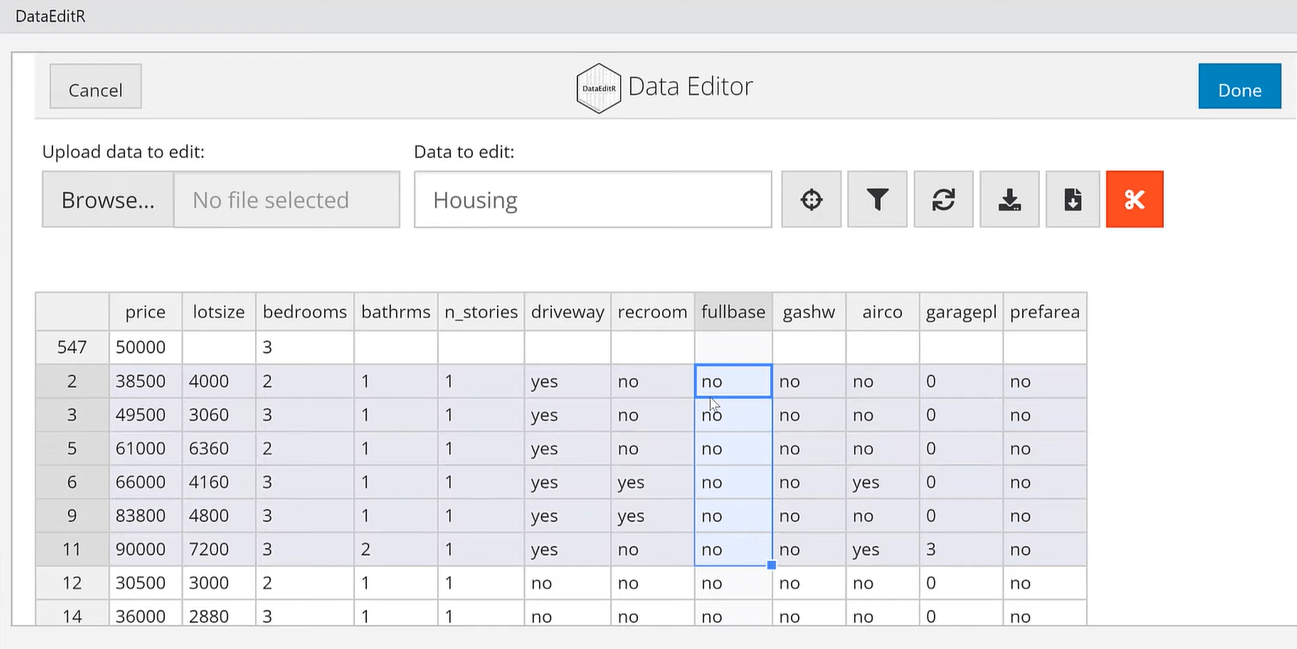Image resolution: width=1297 pixels, height=649 pixels.
Task: Select row header 547
Action: [x=72, y=347]
